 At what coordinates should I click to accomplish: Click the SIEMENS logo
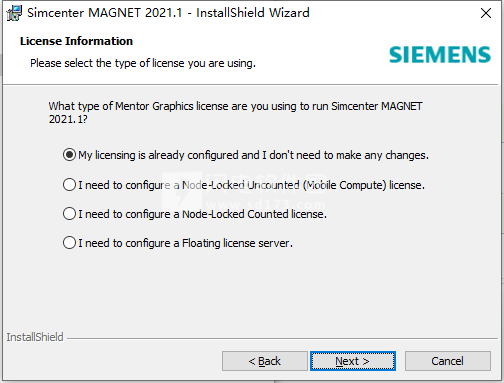coord(440,55)
